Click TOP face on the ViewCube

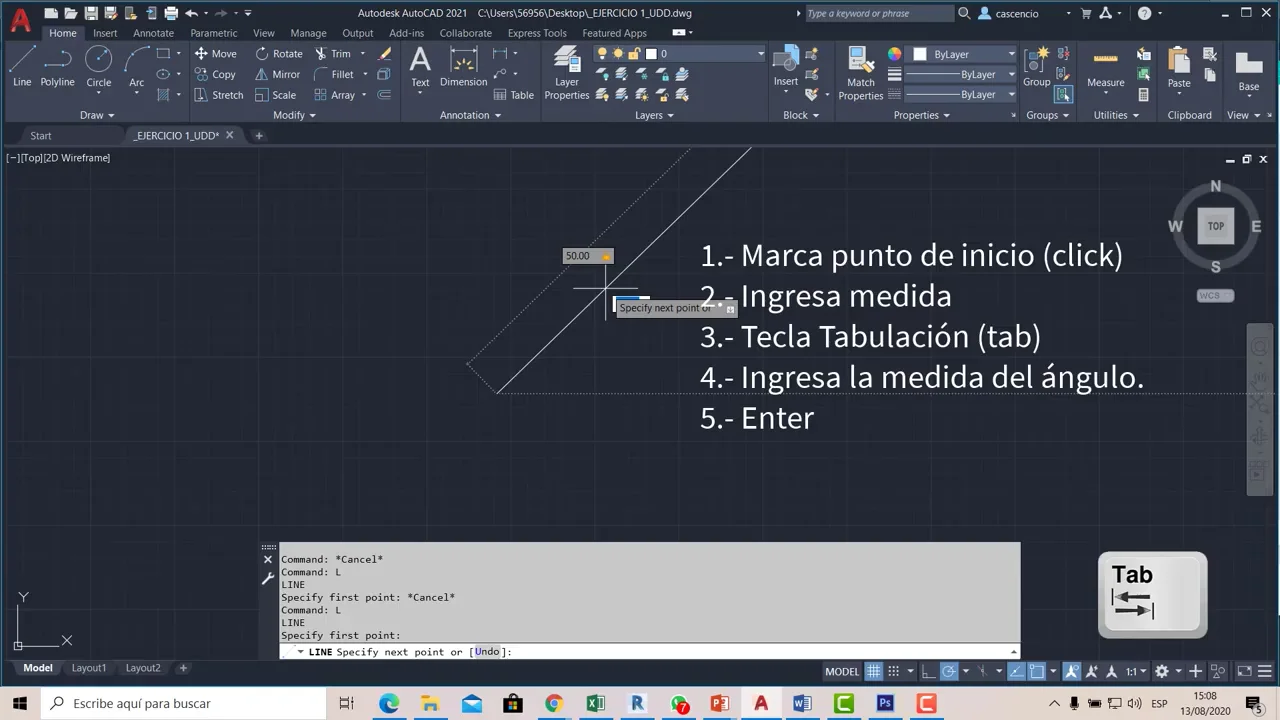coord(1215,226)
